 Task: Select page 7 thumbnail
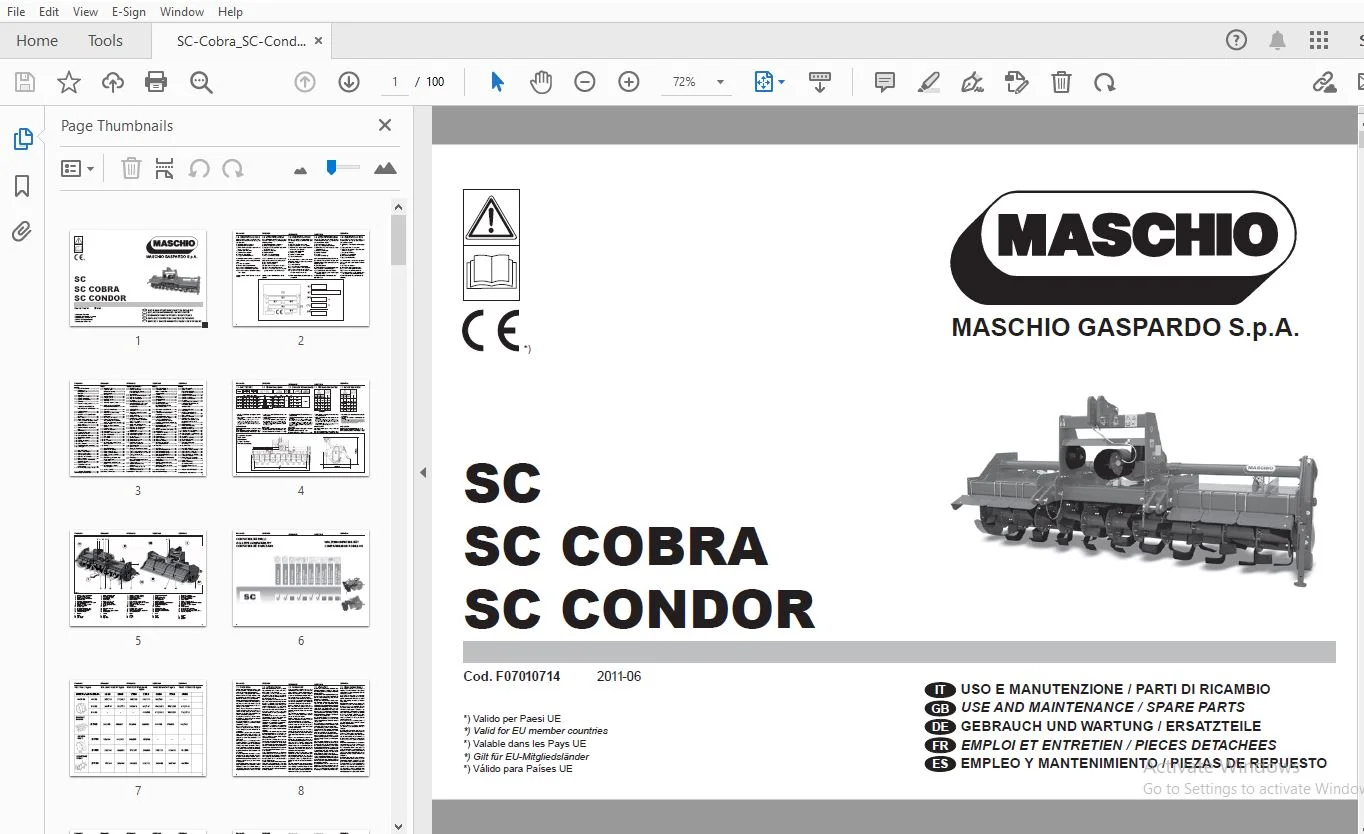point(138,728)
